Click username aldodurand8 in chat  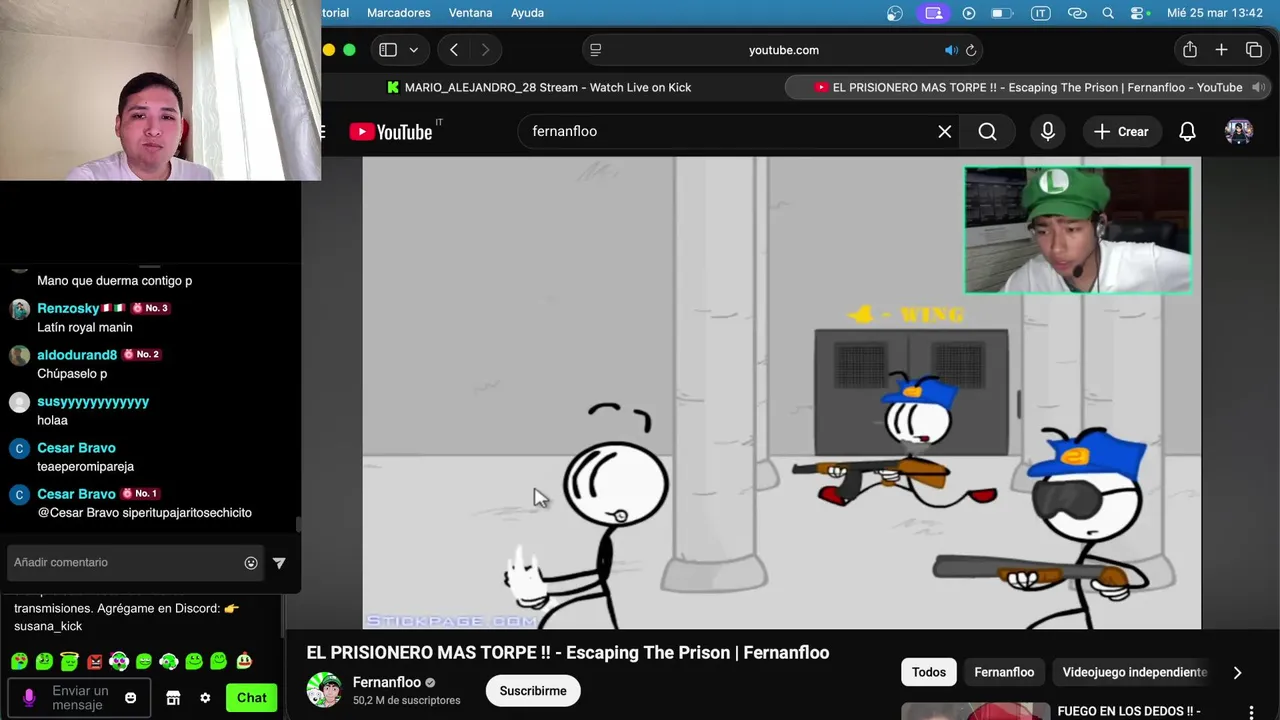click(x=77, y=355)
